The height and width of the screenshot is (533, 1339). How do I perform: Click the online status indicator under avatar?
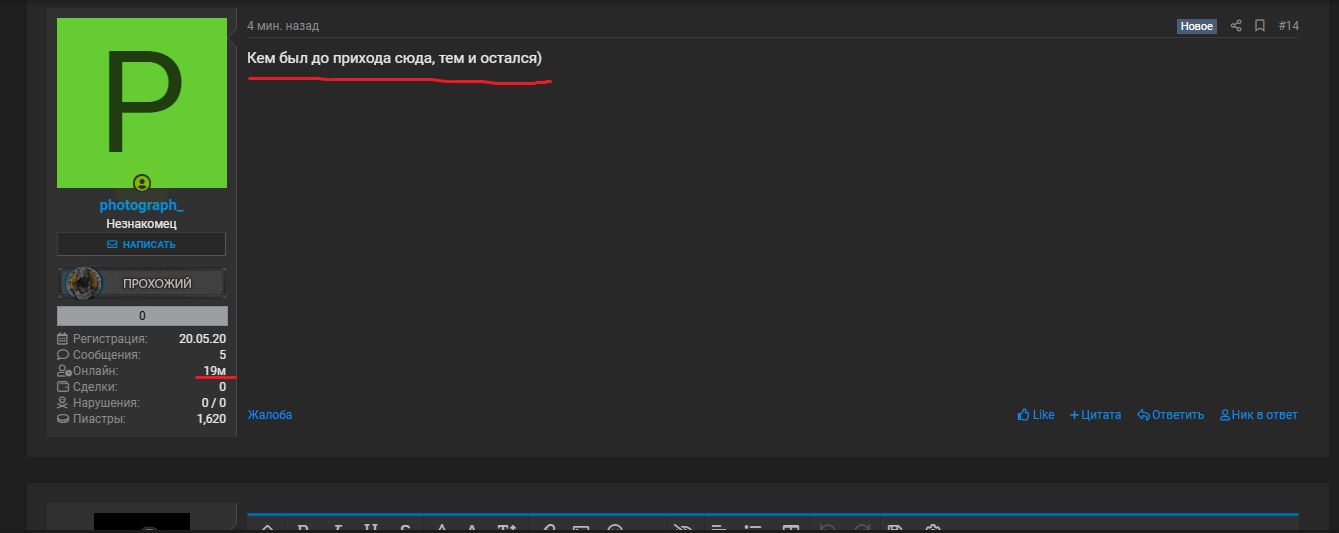pos(142,183)
